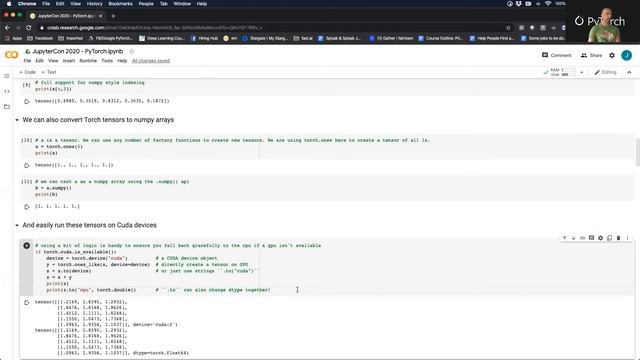
Task: Open the Apps bookmark shortcut
Action: tap(13, 38)
